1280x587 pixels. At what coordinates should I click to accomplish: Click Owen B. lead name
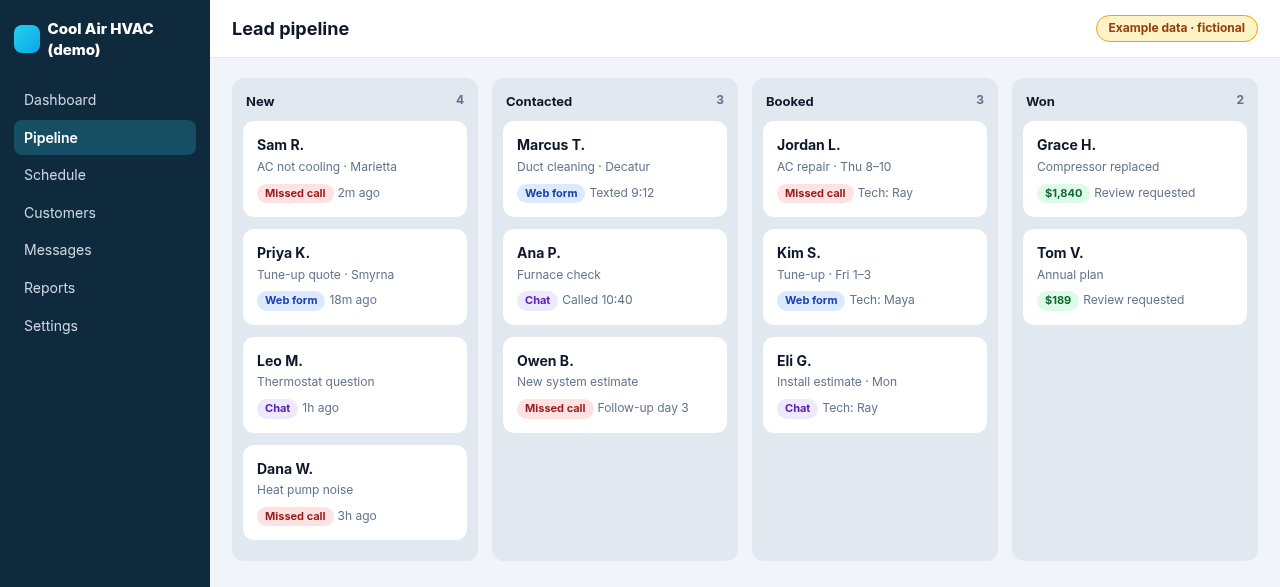[x=545, y=361]
